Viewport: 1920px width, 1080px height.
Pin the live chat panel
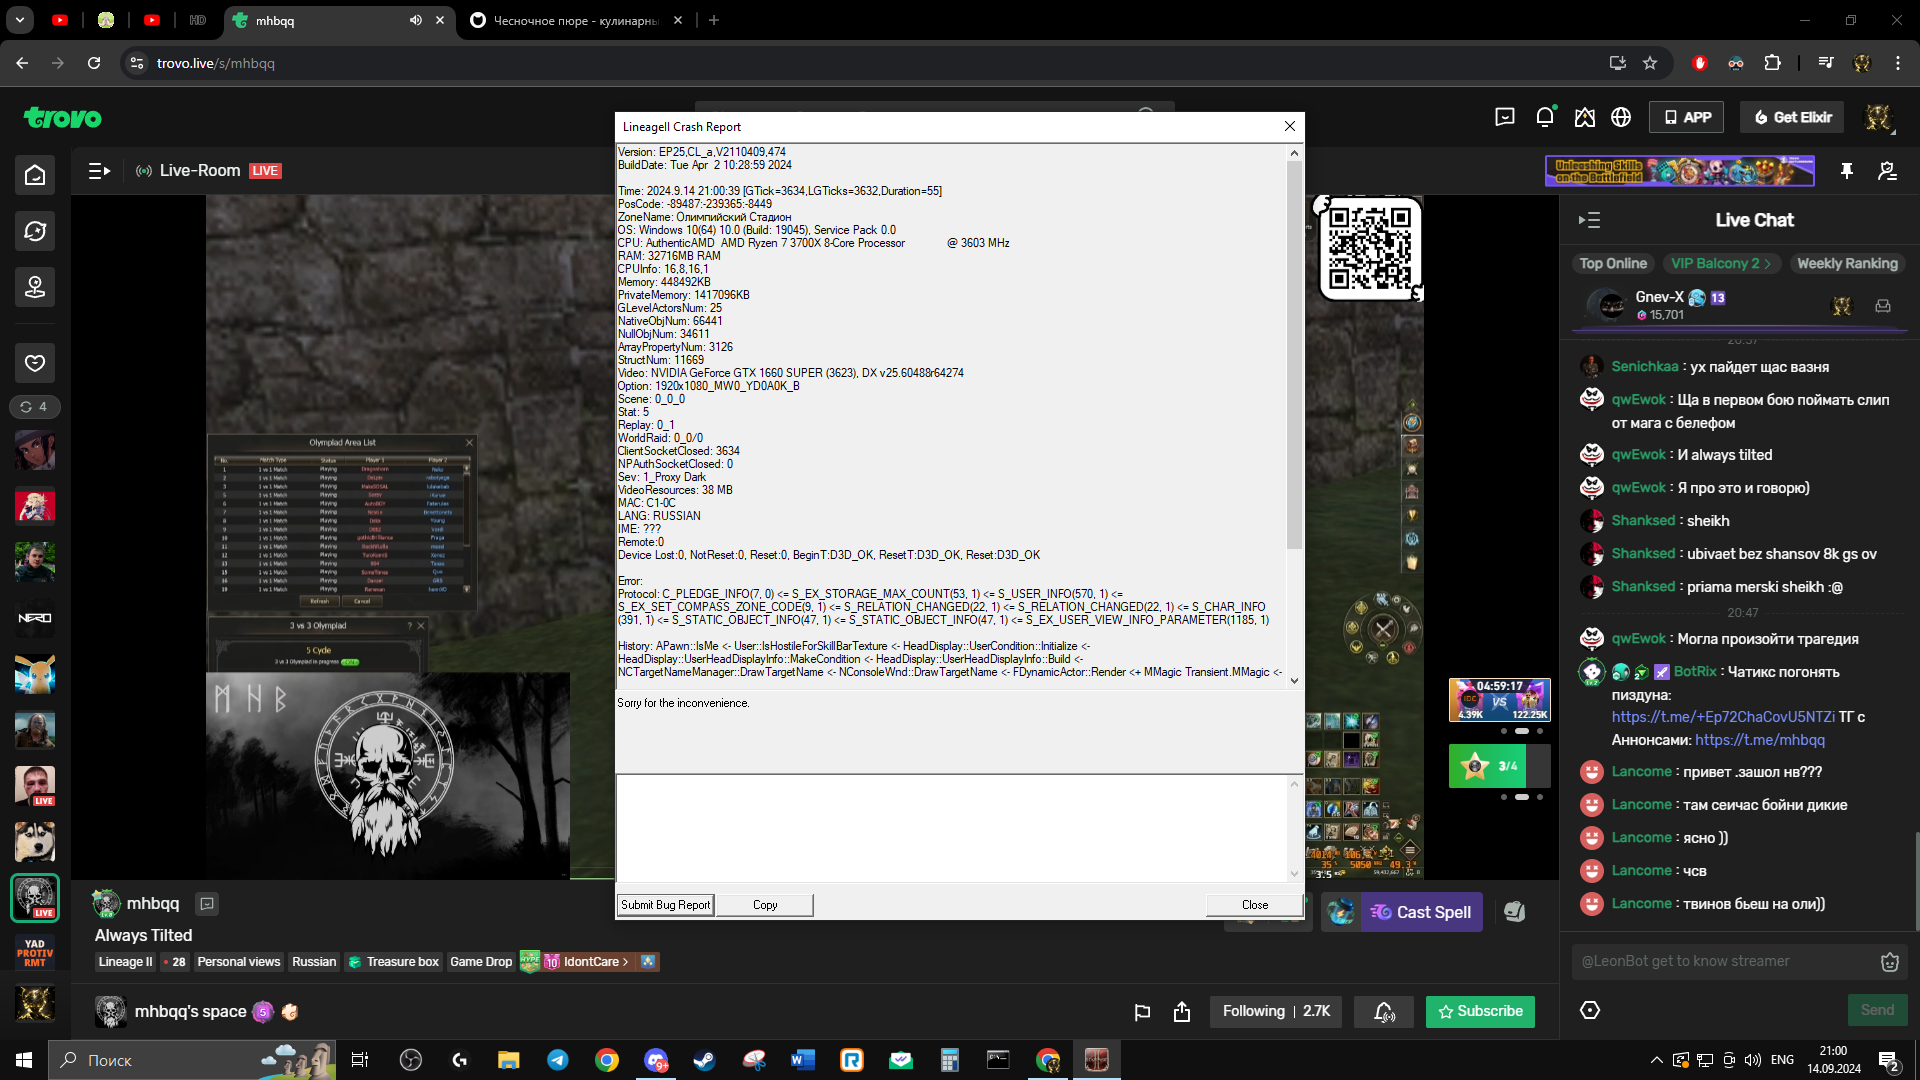tap(1847, 171)
